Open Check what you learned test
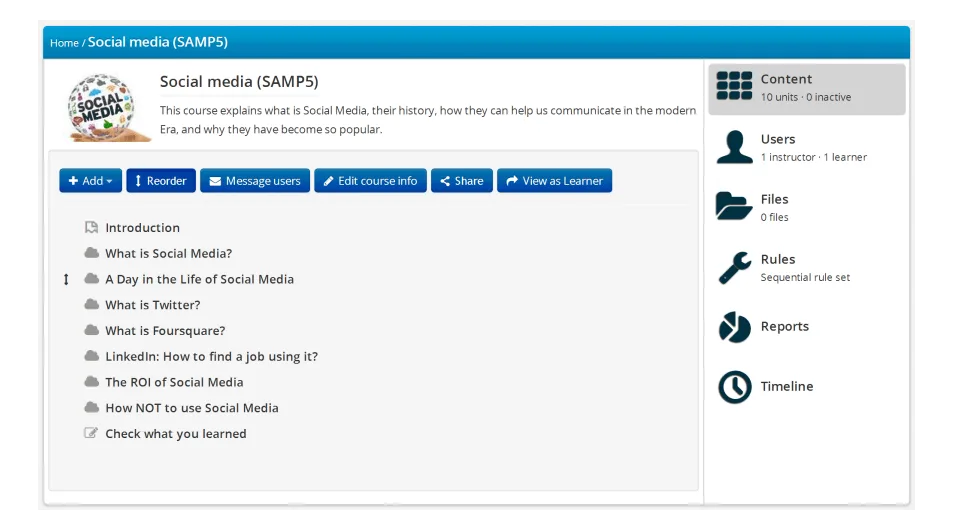Viewport: 960px width, 530px height. [176, 433]
